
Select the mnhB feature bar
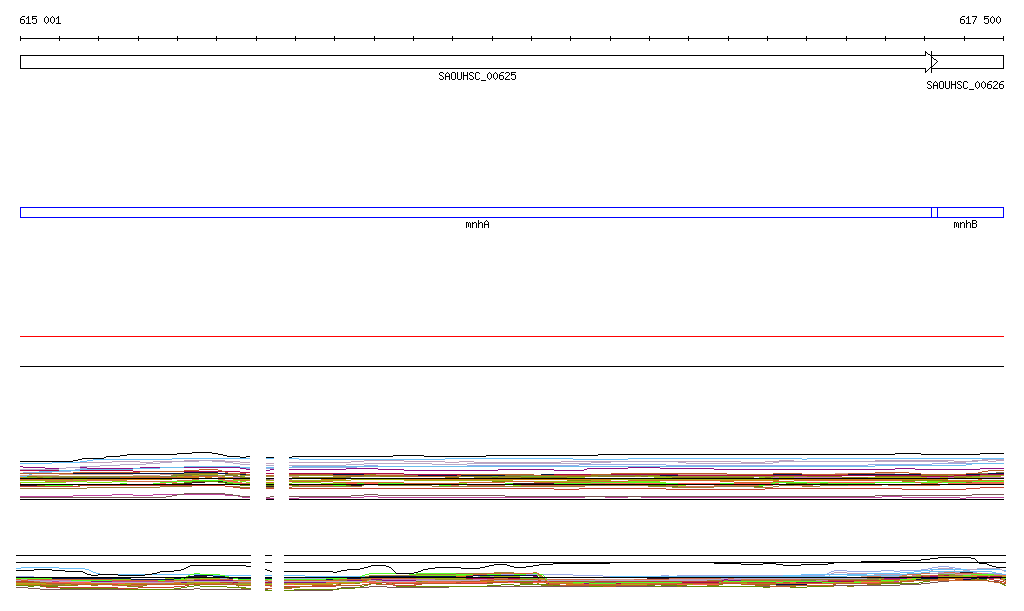pos(970,212)
